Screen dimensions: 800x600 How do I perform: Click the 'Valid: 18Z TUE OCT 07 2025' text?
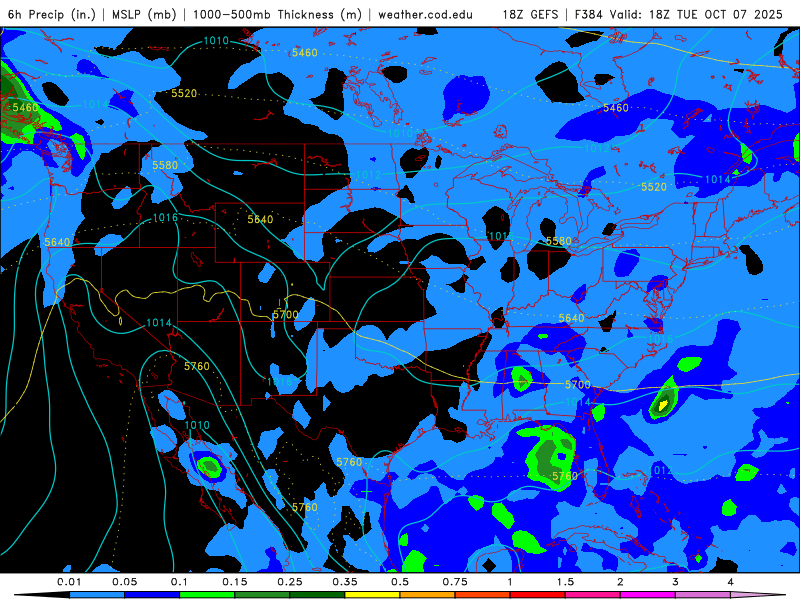(x=696, y=14)
